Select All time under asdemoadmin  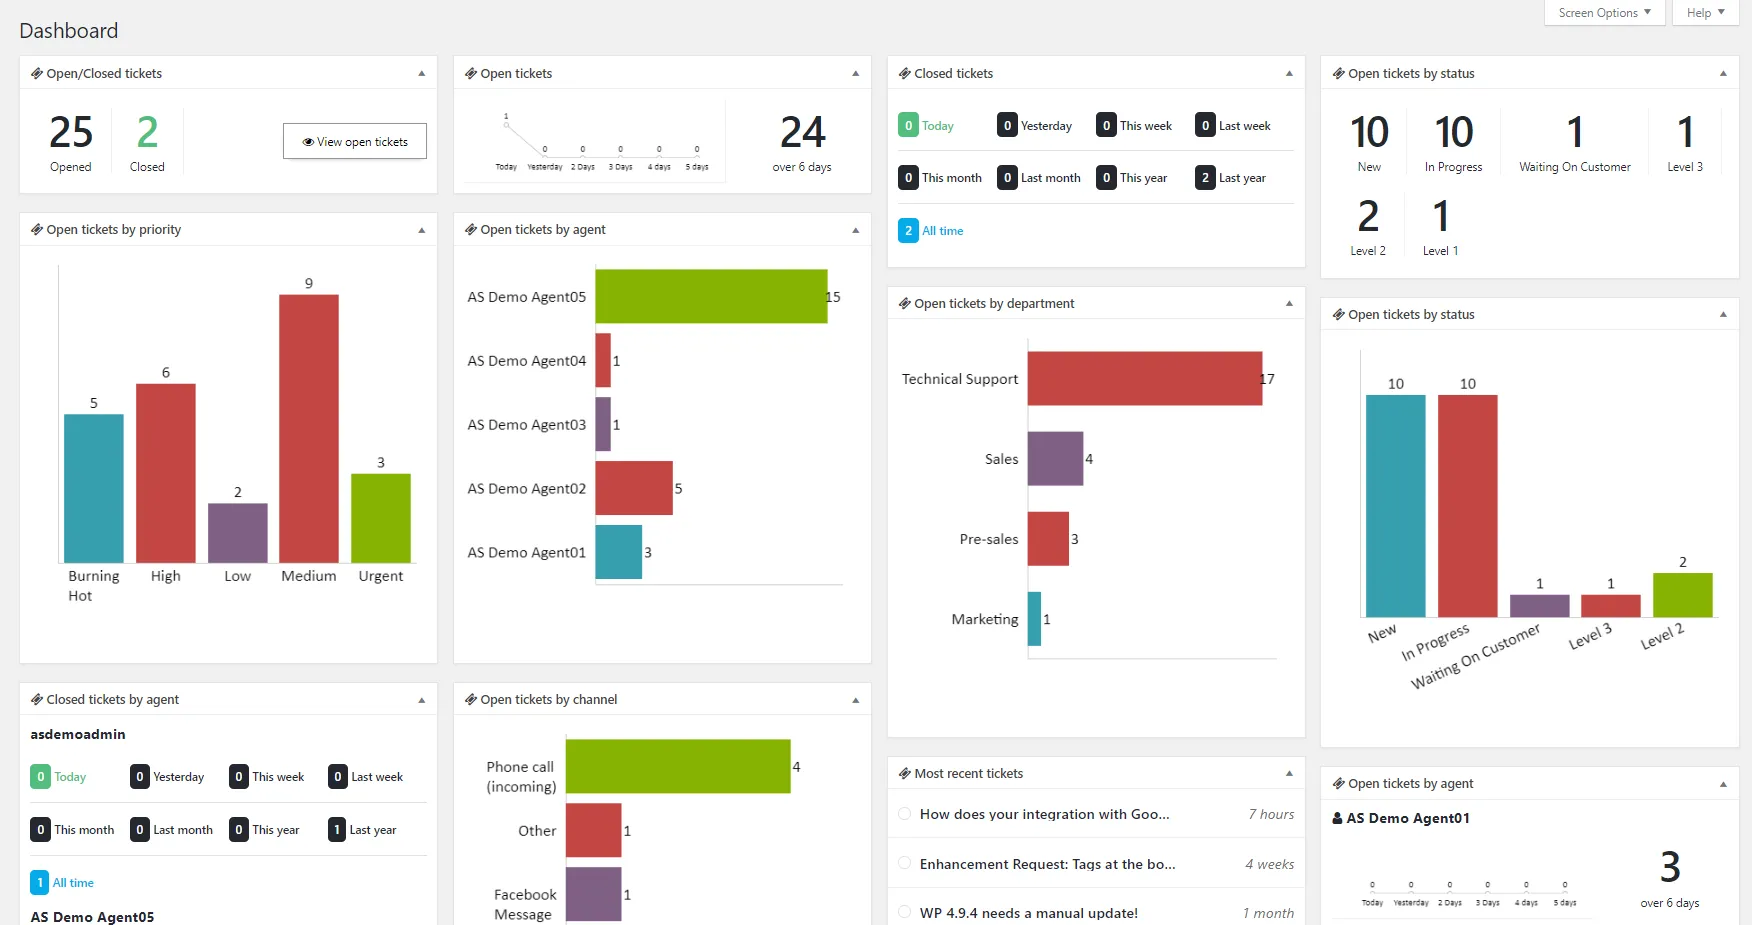click(62, 882)
